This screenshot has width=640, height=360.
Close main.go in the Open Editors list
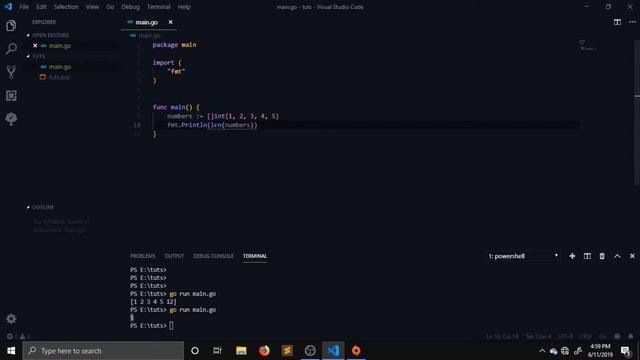(35, 46)
